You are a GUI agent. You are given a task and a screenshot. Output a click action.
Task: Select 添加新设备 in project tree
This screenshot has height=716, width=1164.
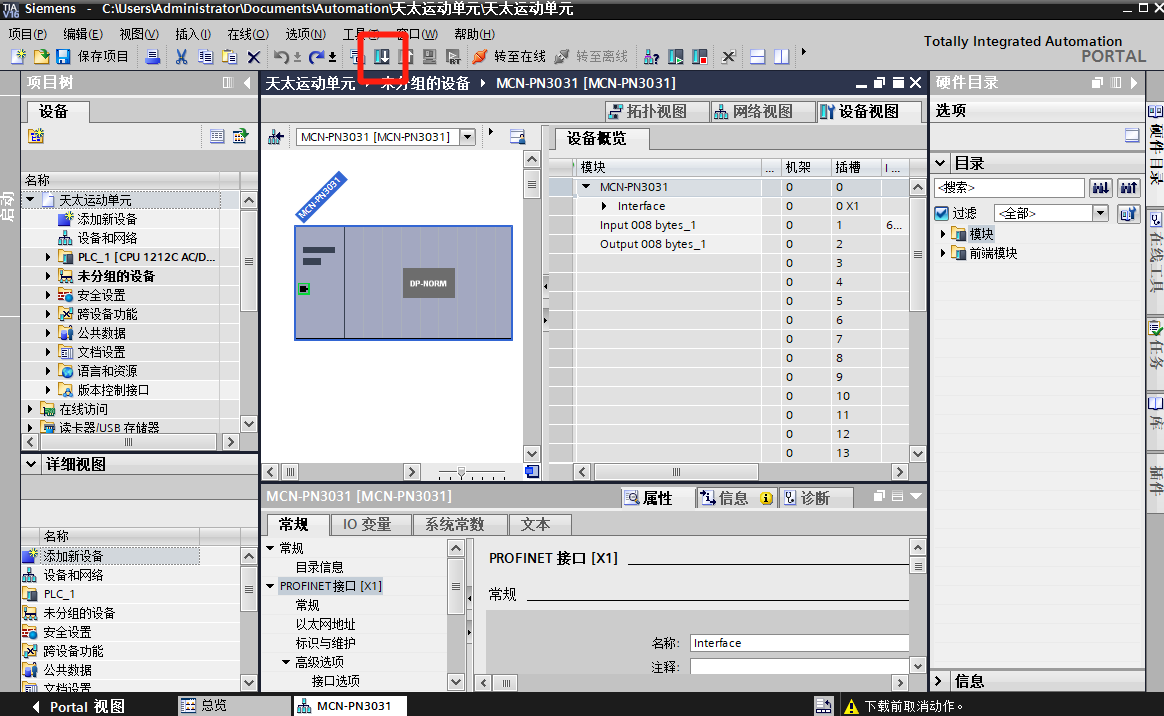107,219
